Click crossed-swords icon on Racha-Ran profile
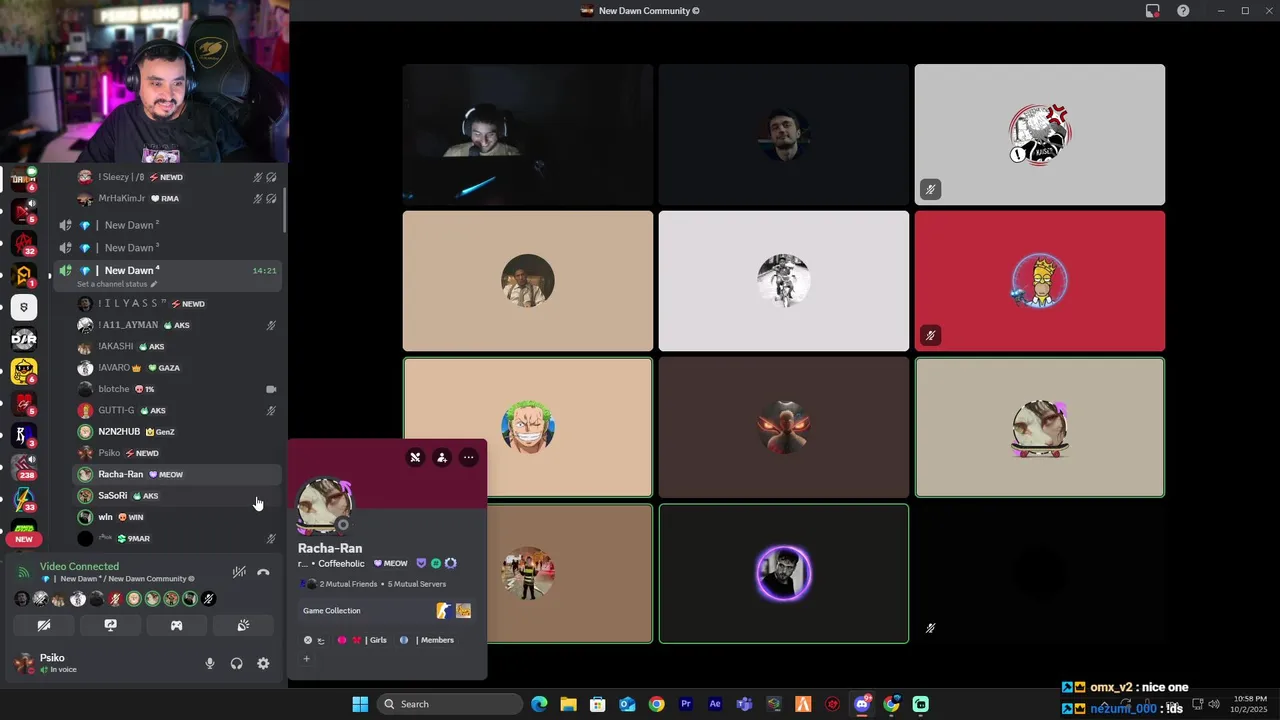Image resolution: width=1280 pixels, height=720 pixels. (x=415, y=458)
